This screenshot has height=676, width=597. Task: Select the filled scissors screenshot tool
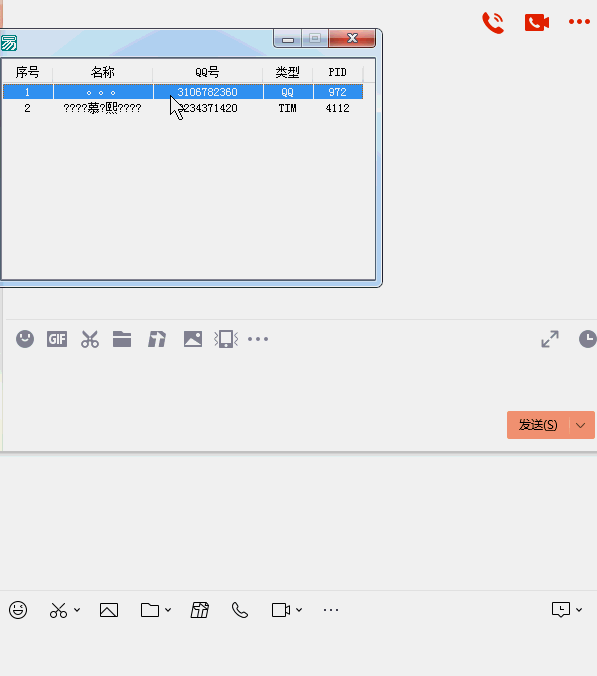90,339
